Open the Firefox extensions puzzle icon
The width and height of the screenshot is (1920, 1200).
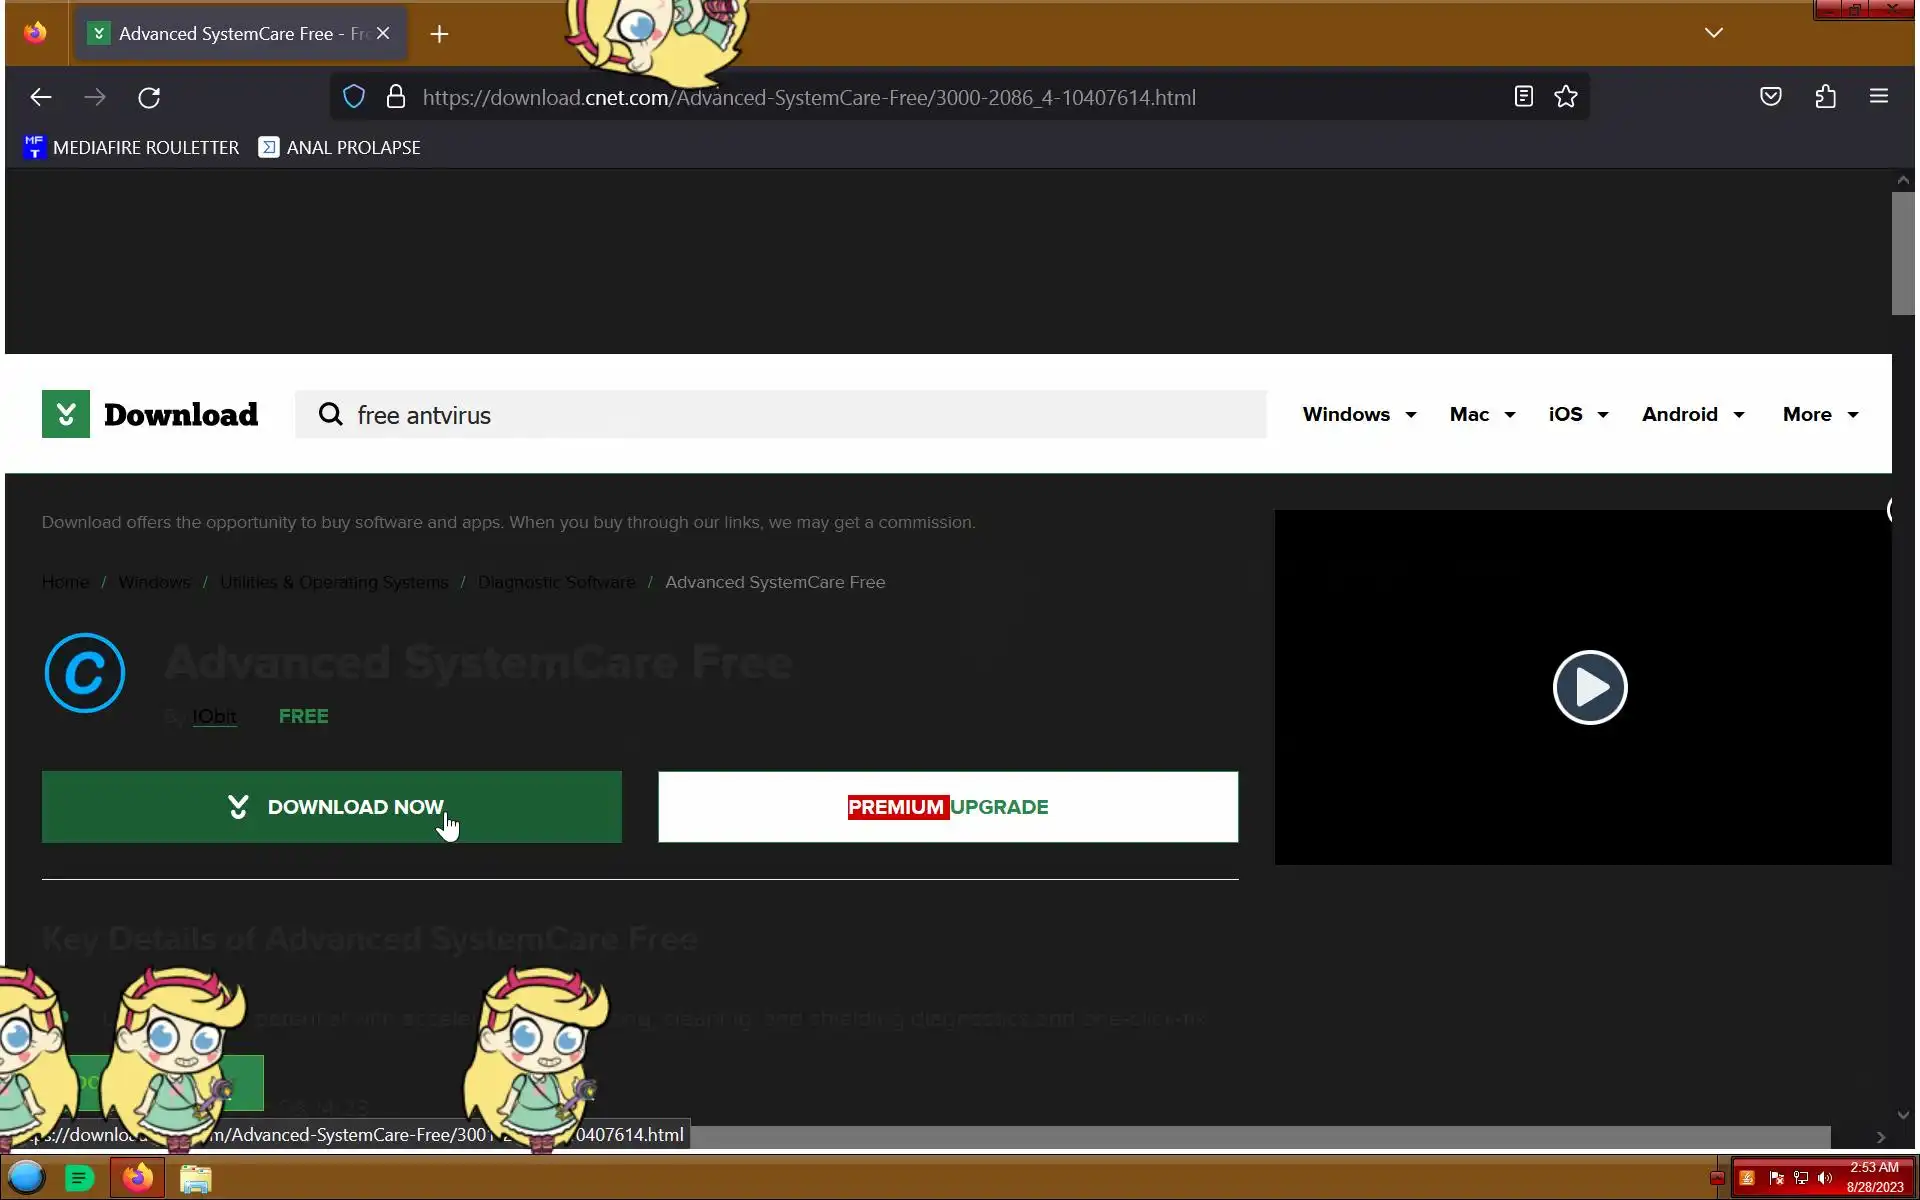(1826, 97)
